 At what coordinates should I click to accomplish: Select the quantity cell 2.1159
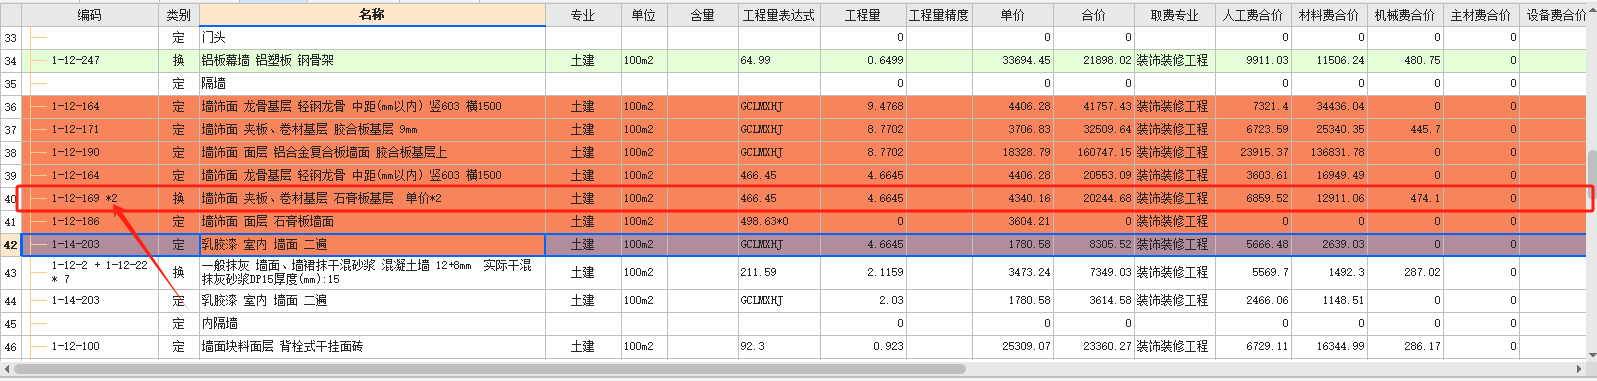(863, 272)
